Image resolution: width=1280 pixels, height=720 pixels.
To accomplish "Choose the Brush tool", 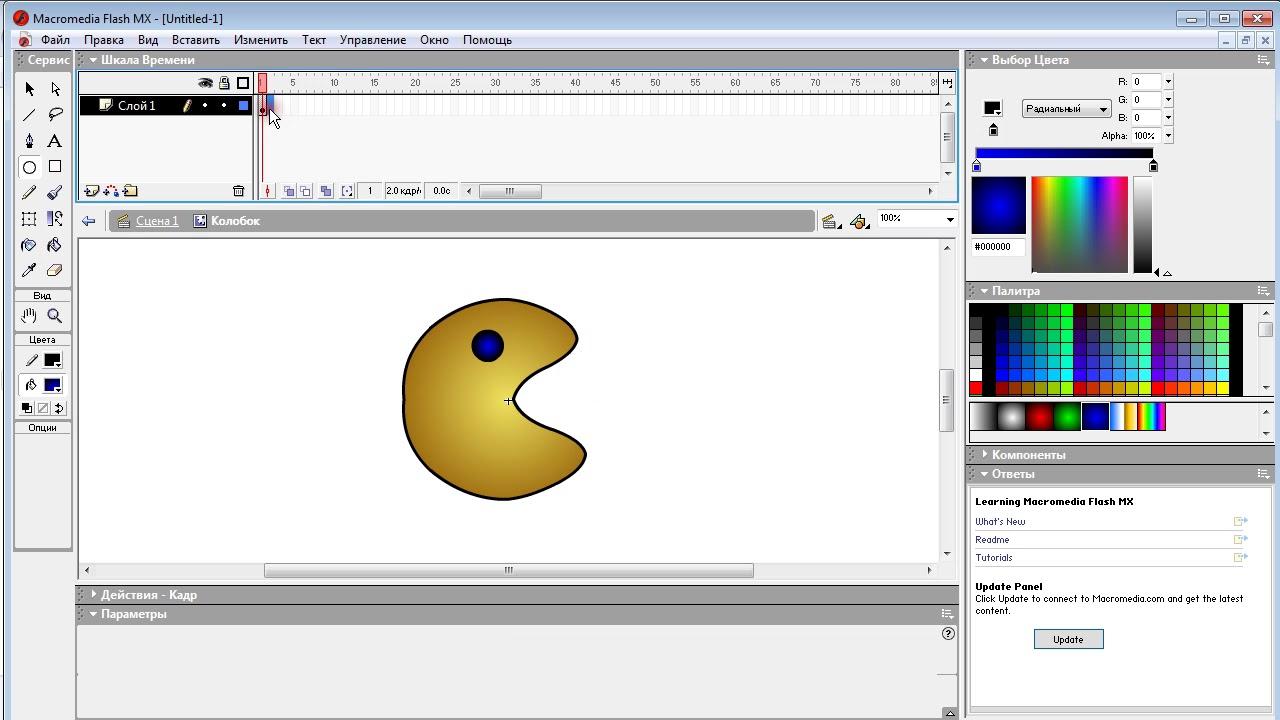I will pyautogui.click(x=55, y=193).
